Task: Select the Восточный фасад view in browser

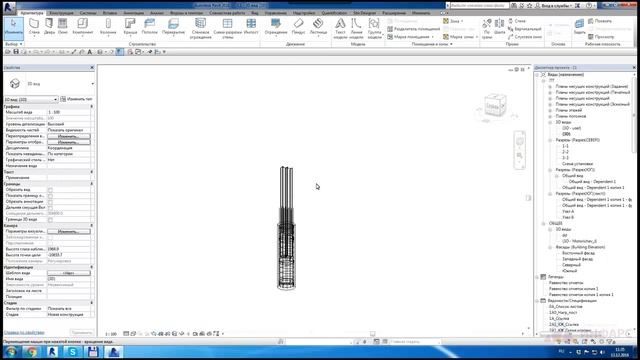Action: (578, 253)
